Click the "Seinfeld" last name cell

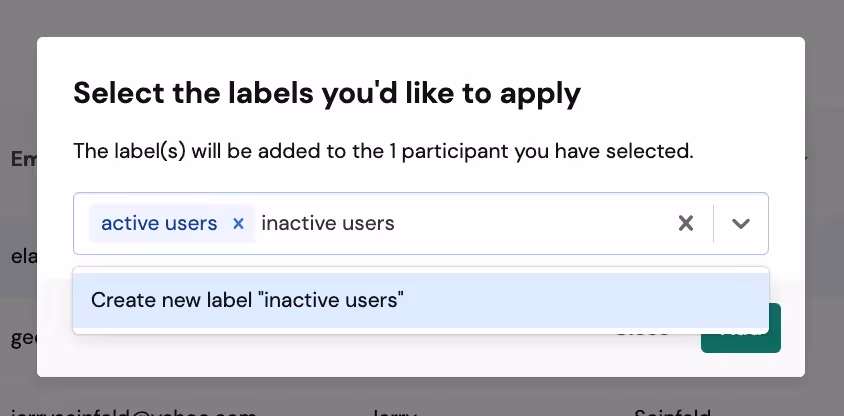(x=670, y=411)
